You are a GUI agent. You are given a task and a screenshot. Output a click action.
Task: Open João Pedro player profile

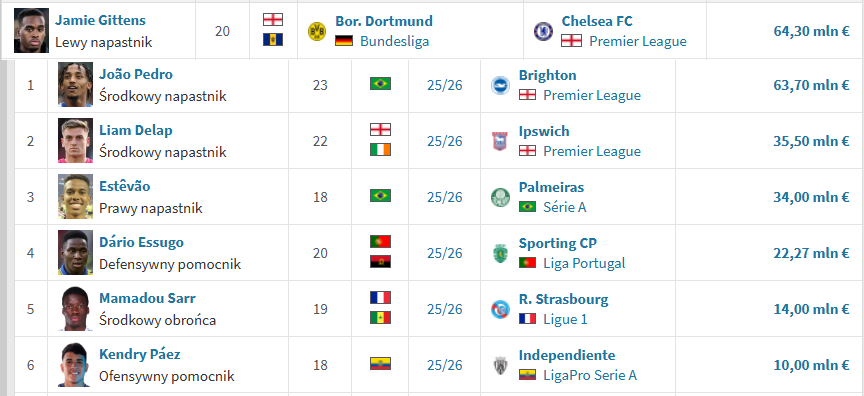coord(136,74)
